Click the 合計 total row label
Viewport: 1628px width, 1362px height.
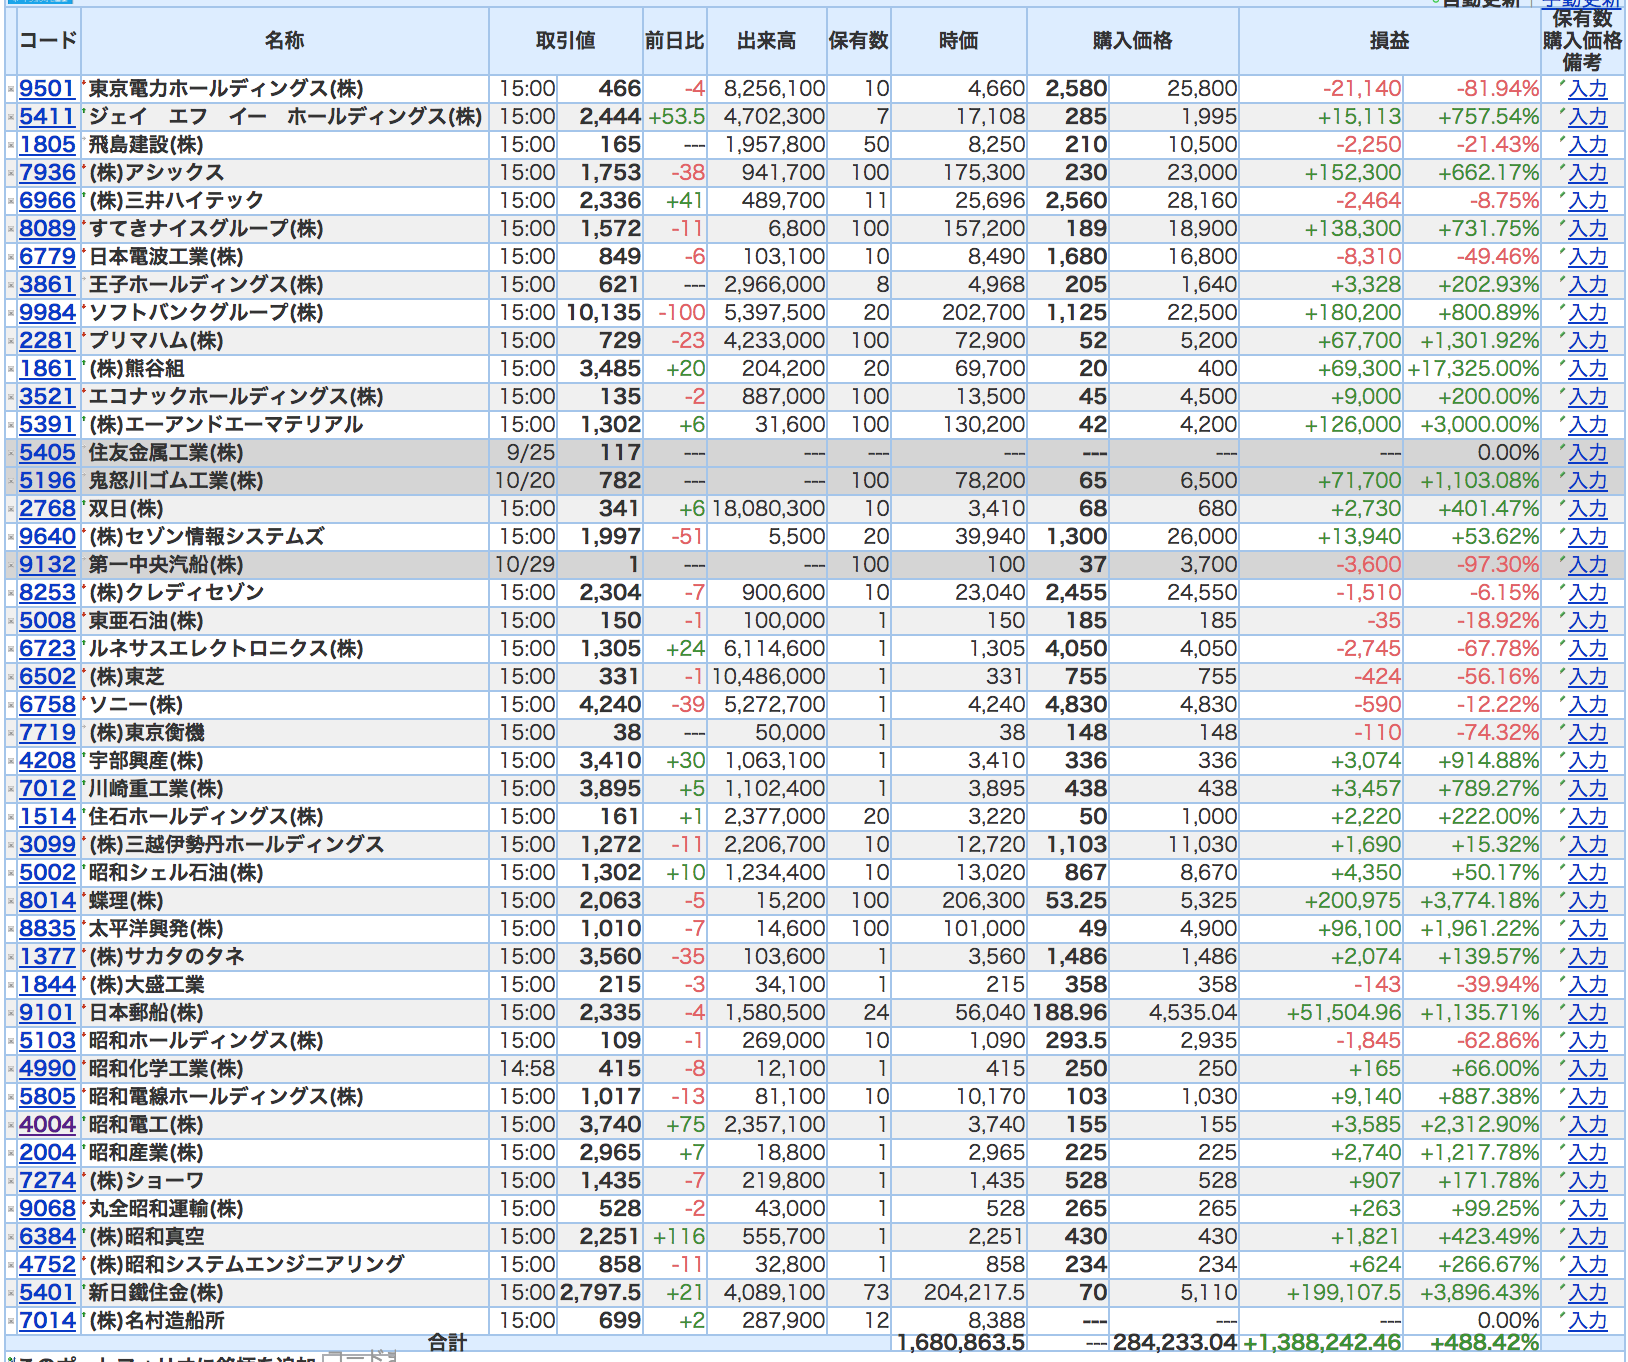(447, 1343)
